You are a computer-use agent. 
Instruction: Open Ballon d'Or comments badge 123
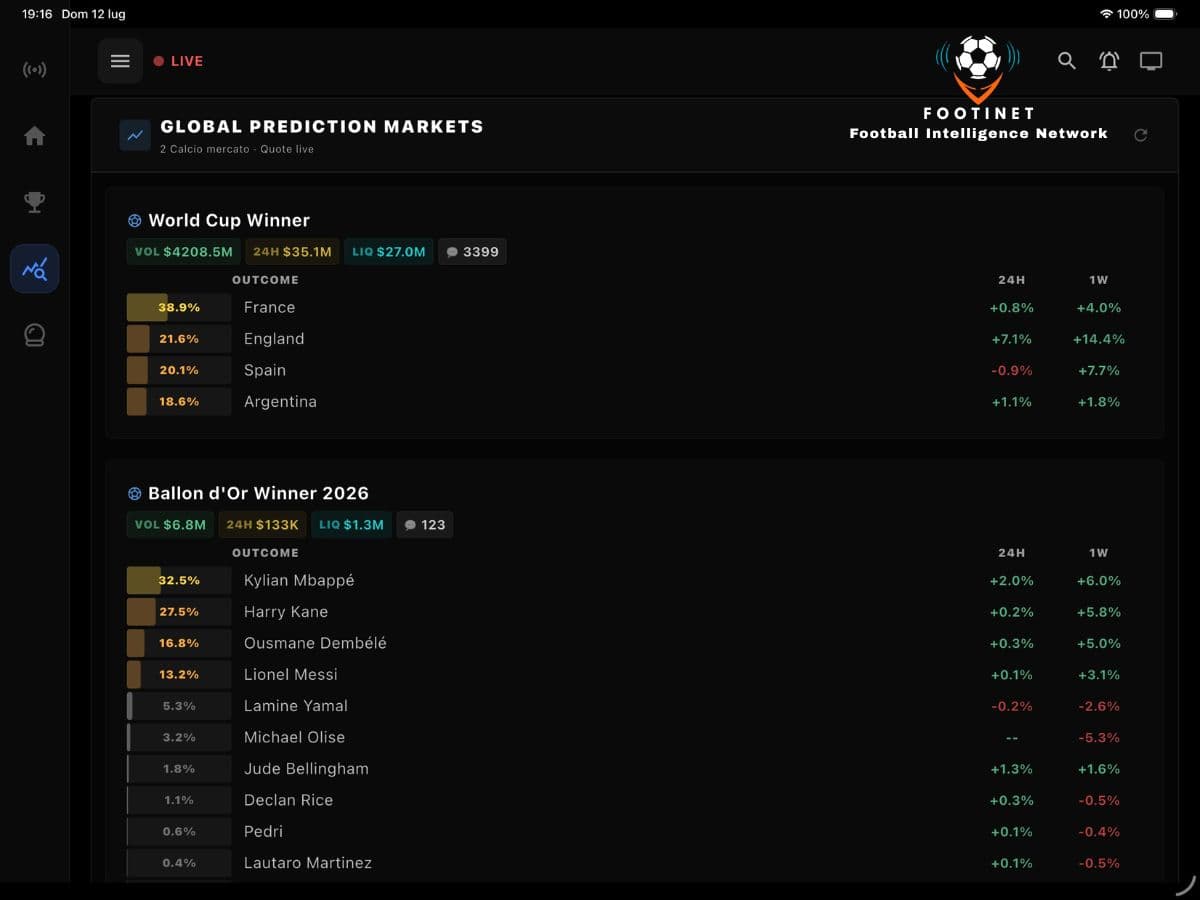425,525
